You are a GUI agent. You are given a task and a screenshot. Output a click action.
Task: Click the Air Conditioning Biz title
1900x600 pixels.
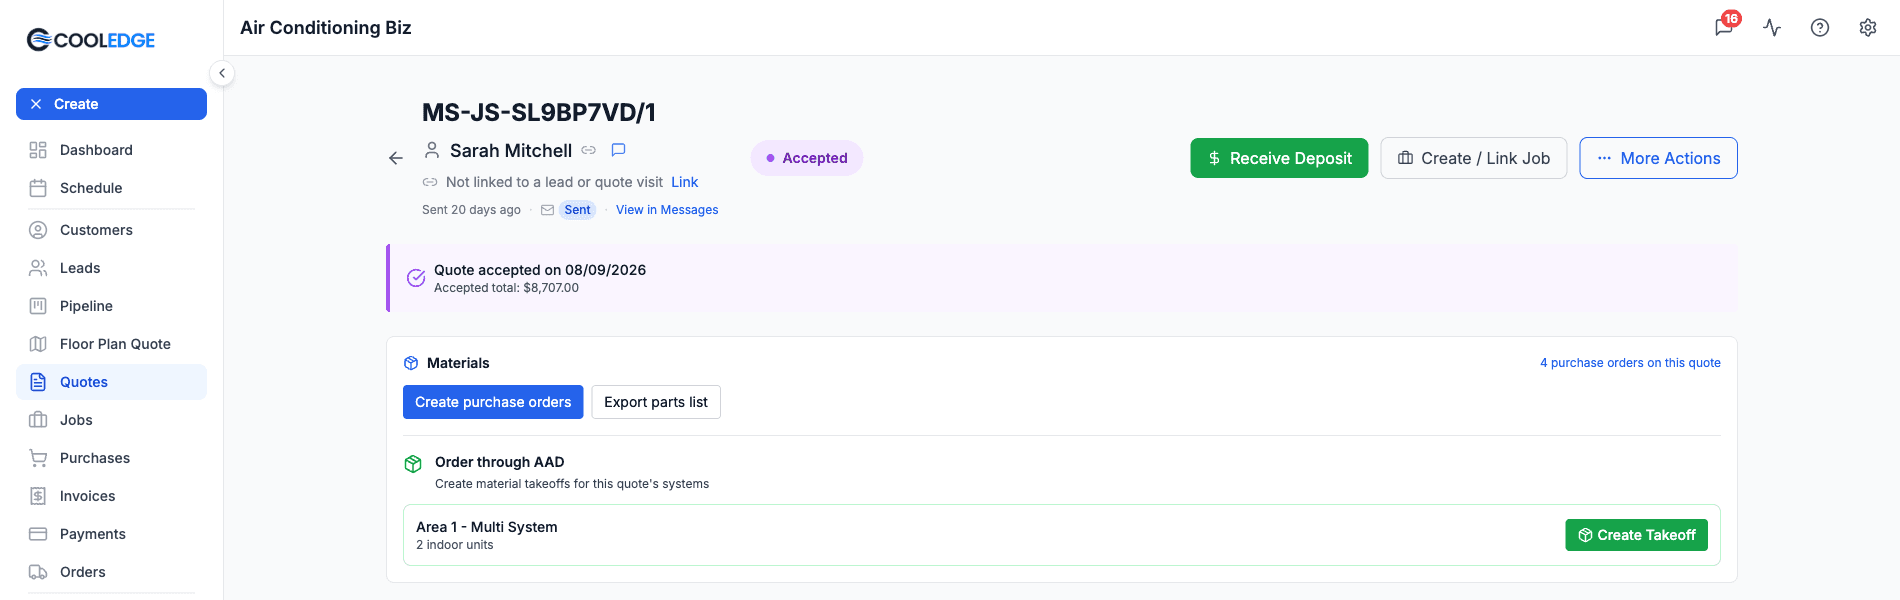tap(326, 28)
